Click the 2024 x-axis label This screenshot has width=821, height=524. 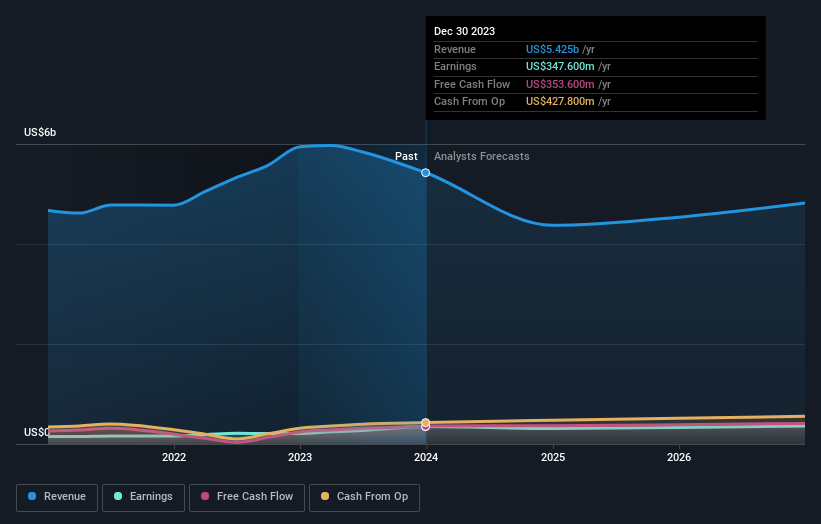point(426,457)
